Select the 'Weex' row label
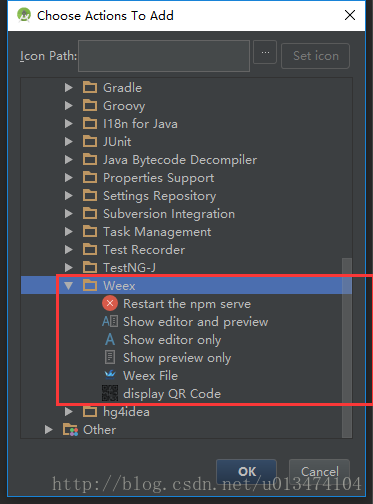This screenshot has height=504, width=373. 119,286
